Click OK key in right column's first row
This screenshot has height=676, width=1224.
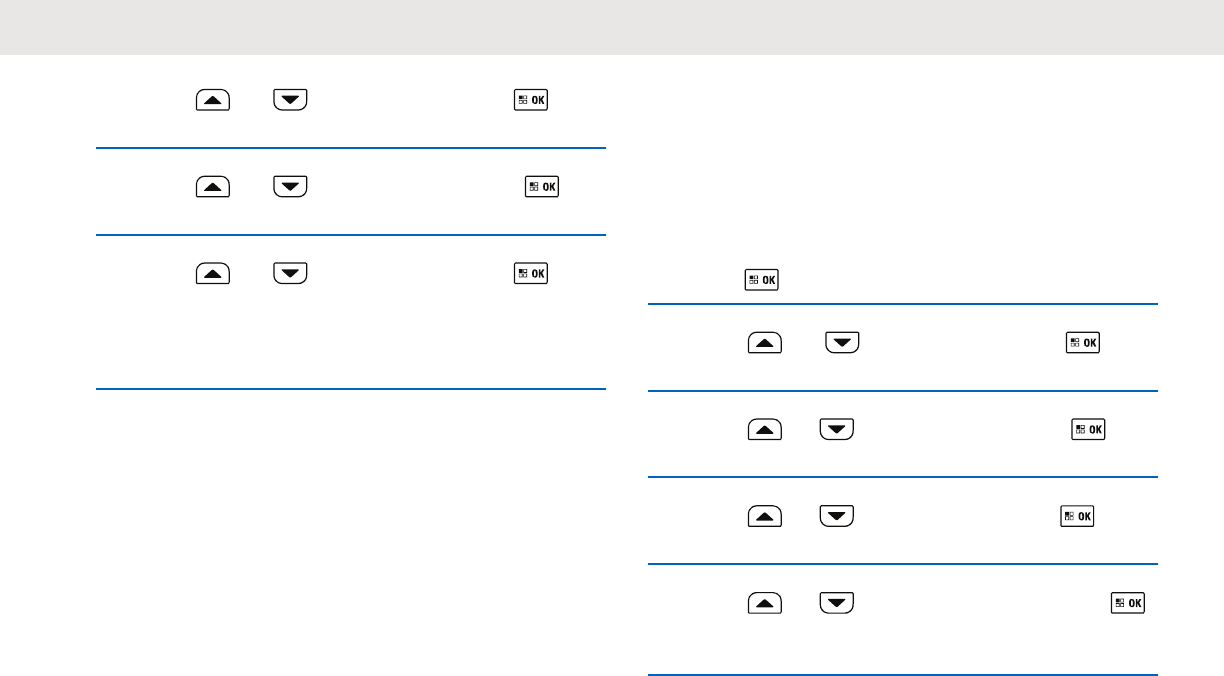(1084, 343)
